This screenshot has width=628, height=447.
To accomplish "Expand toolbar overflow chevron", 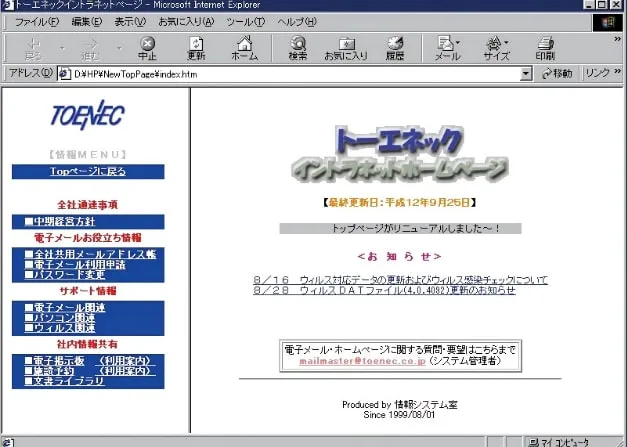I will tap(617, 39).
